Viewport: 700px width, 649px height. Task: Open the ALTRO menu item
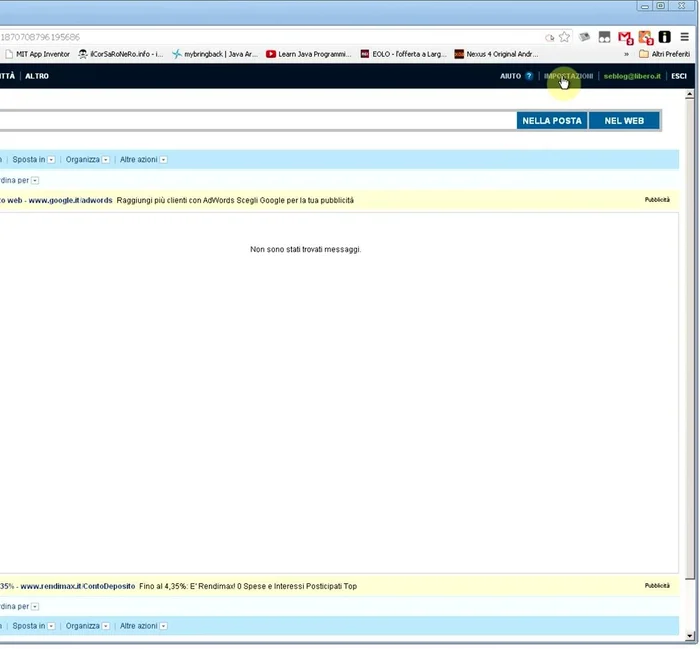(37, 76)
